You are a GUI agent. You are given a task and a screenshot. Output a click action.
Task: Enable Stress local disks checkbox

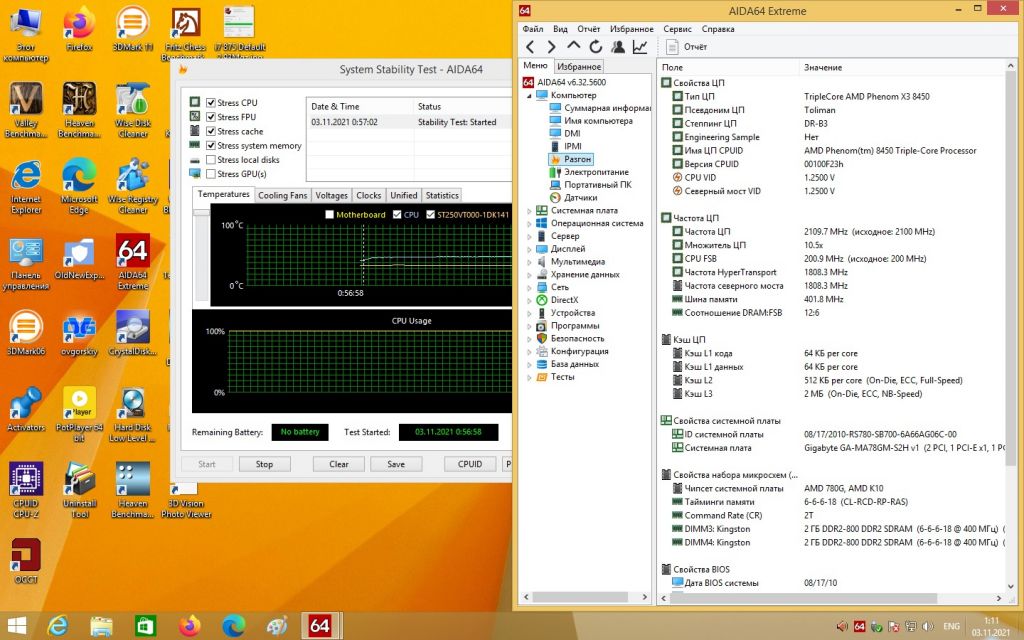pos(211,160)
